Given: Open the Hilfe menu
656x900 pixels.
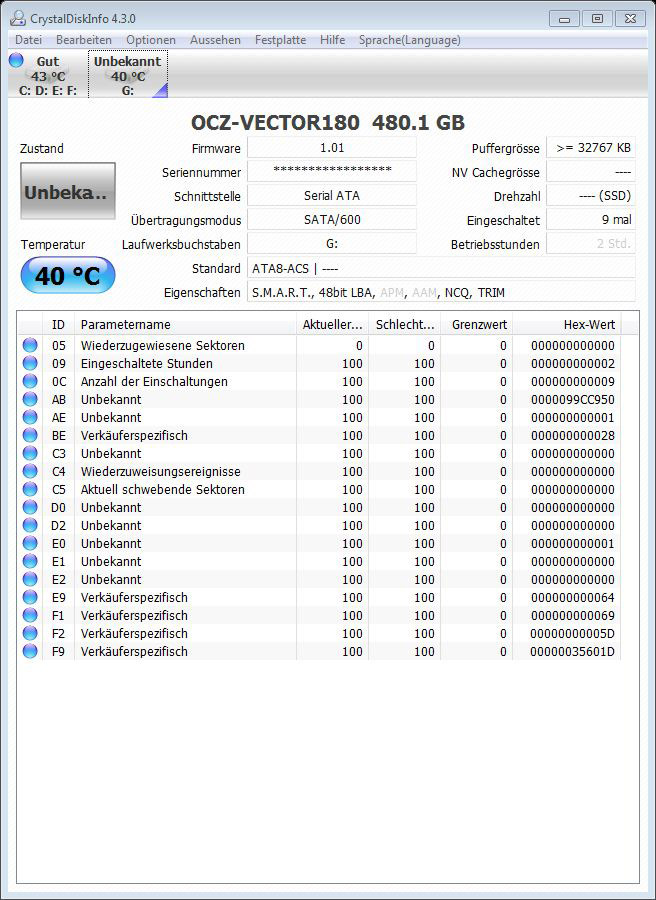Looking at the screenshot, I should pyautogui.click(x=332, y=40).
